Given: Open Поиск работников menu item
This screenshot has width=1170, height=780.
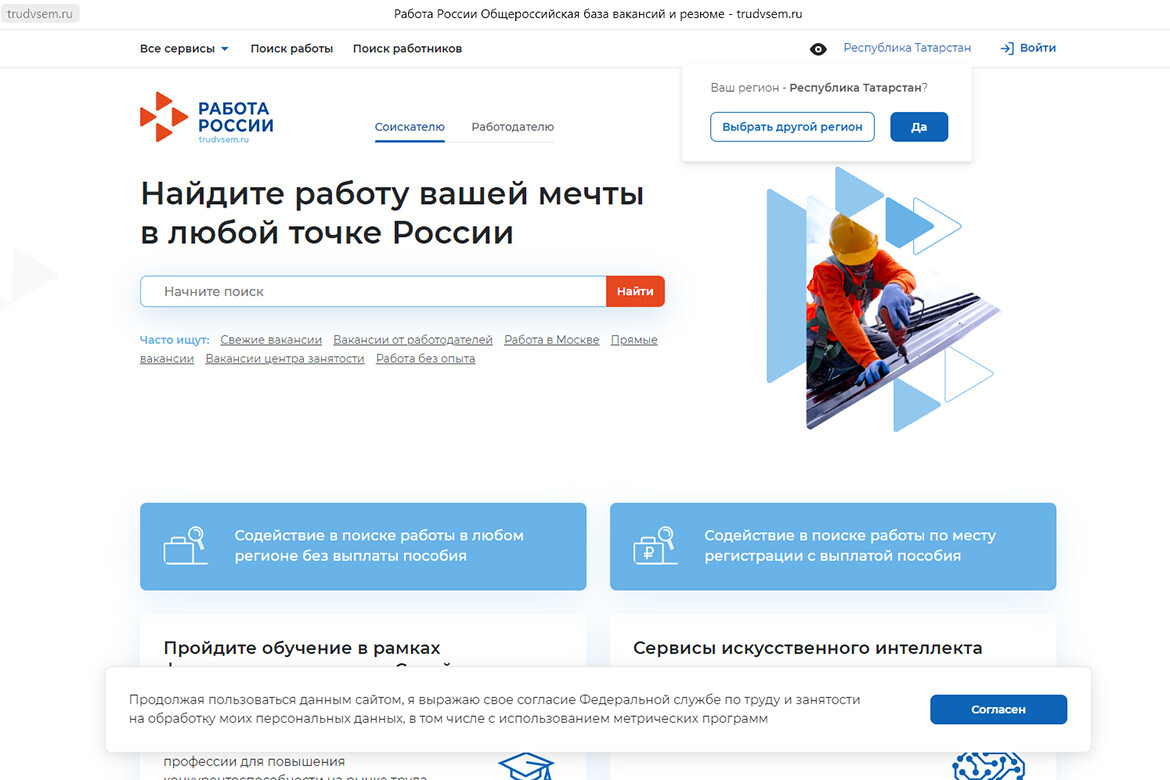Looking at the screenshot, I should pyautogui.click(x=407, y=49).
